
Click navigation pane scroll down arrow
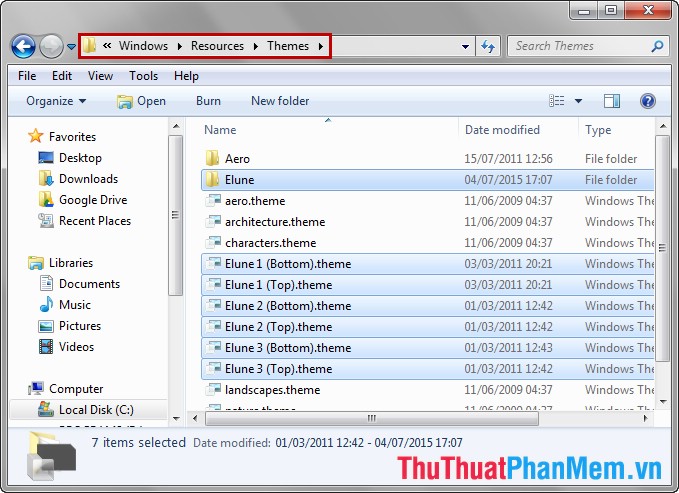click(176, 418)
